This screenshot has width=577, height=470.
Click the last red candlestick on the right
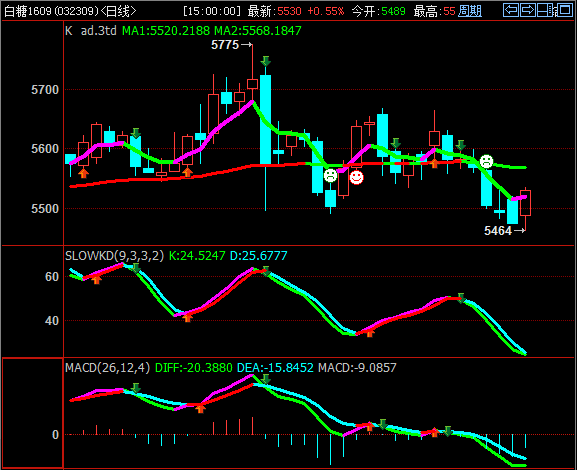[525, 203]
